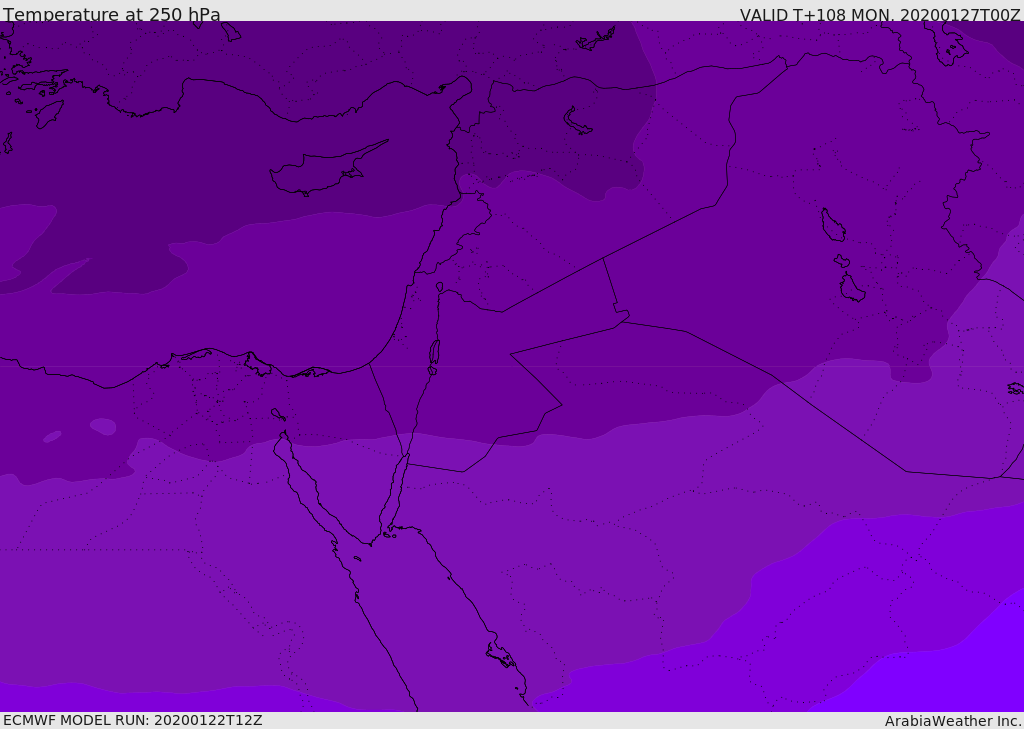Click the Dead Sea outline on the map
1024x729 pixels.
434,353
